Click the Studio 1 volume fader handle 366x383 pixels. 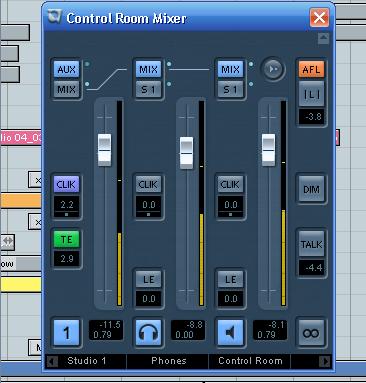(105, 150)
